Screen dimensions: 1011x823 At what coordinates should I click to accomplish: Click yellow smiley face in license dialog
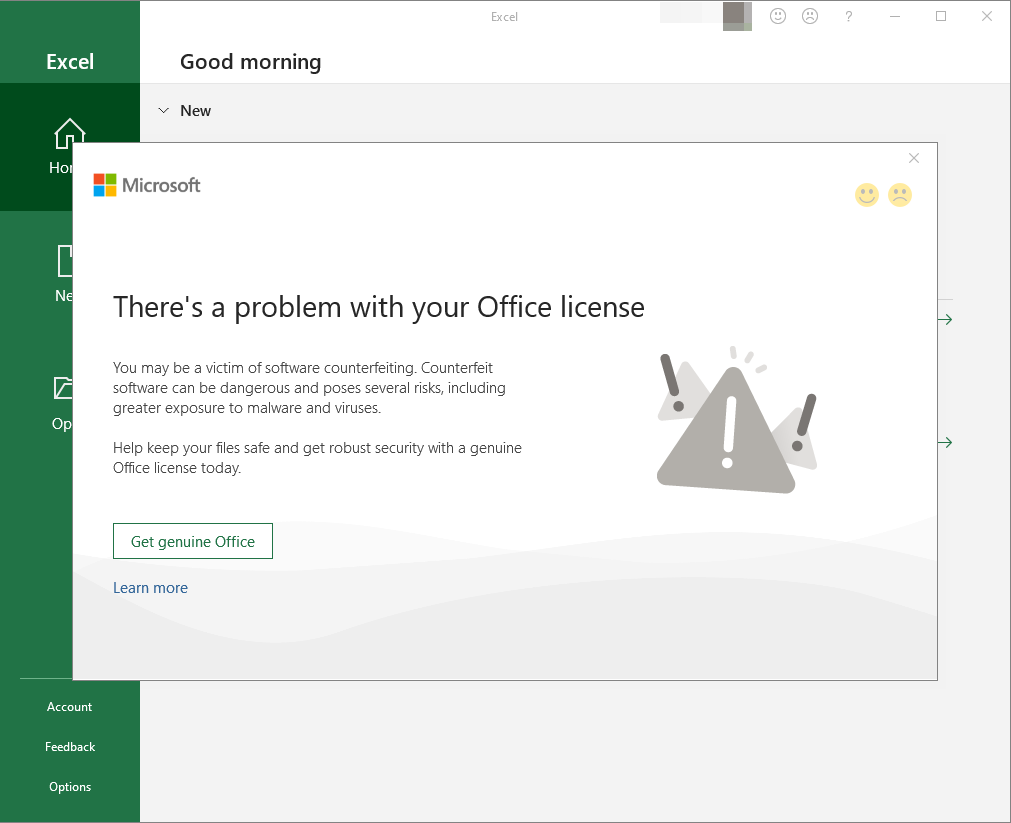pyautogui.click(x=867, y=195)
